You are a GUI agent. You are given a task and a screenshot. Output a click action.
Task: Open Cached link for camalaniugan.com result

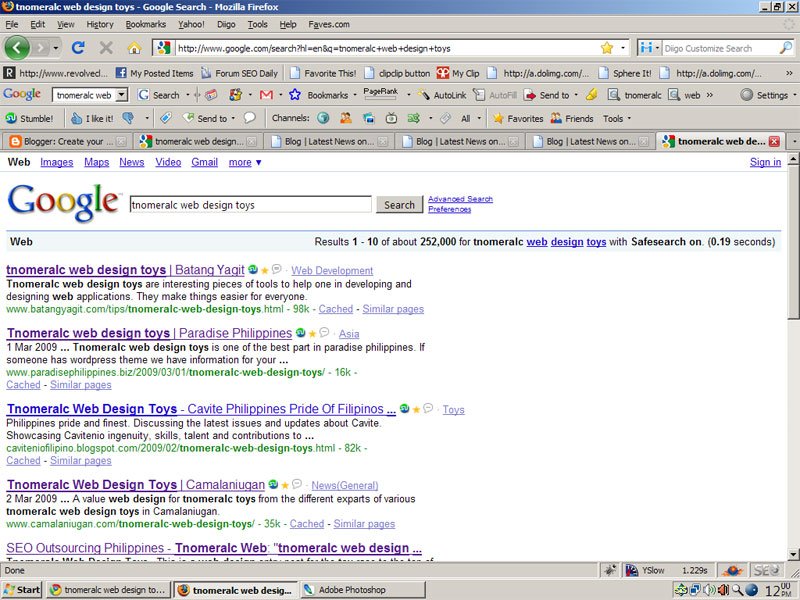click(x=307, y=523)
